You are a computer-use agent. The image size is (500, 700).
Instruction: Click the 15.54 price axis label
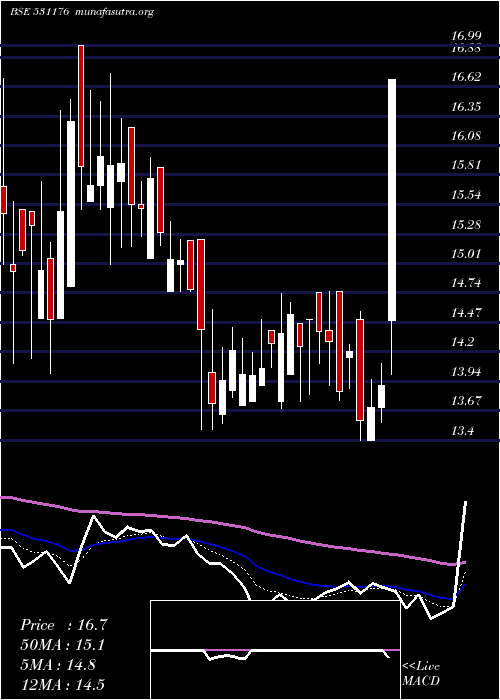466,195
